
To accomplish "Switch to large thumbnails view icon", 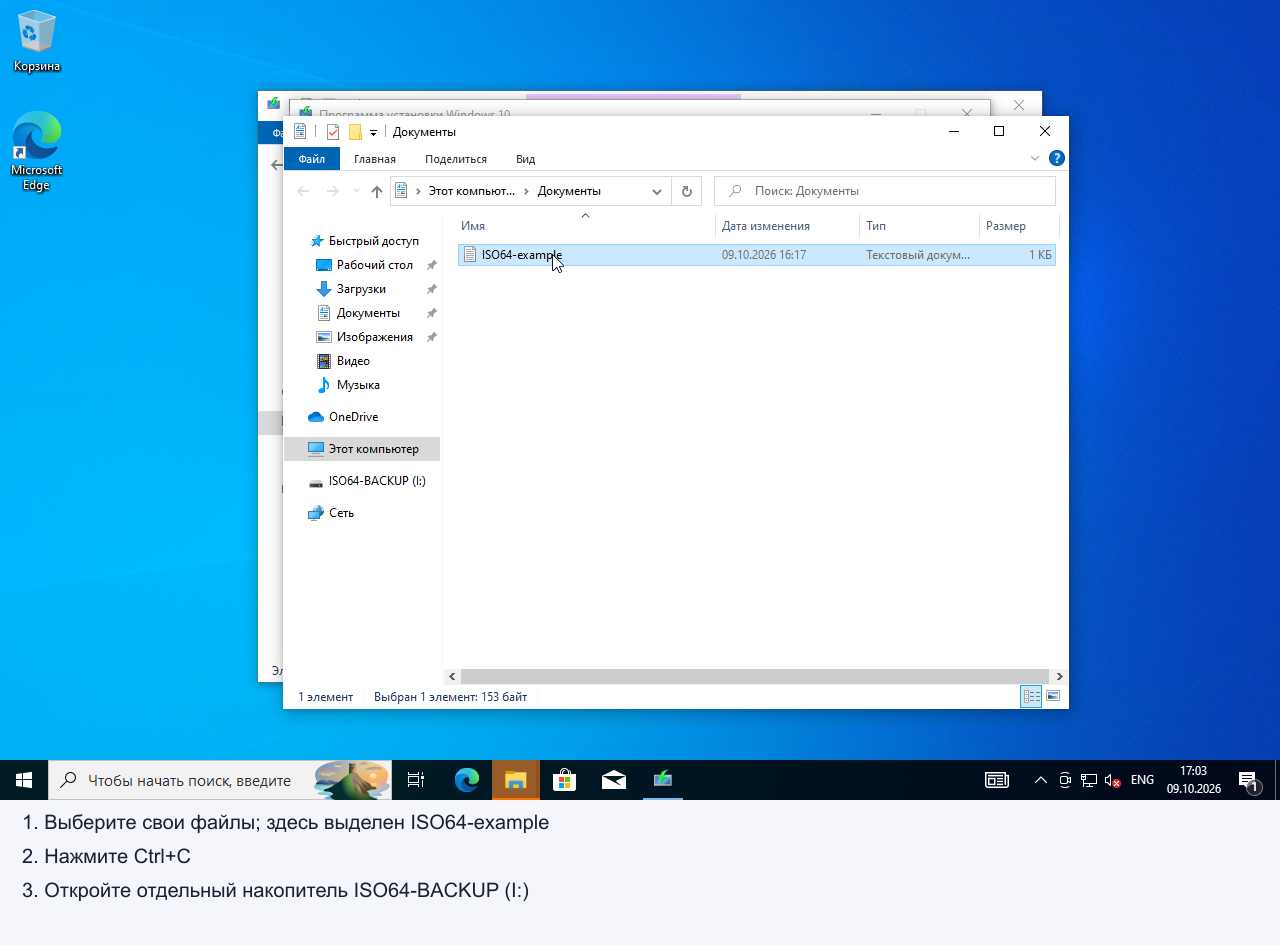I will click(x=1052, y=697).
